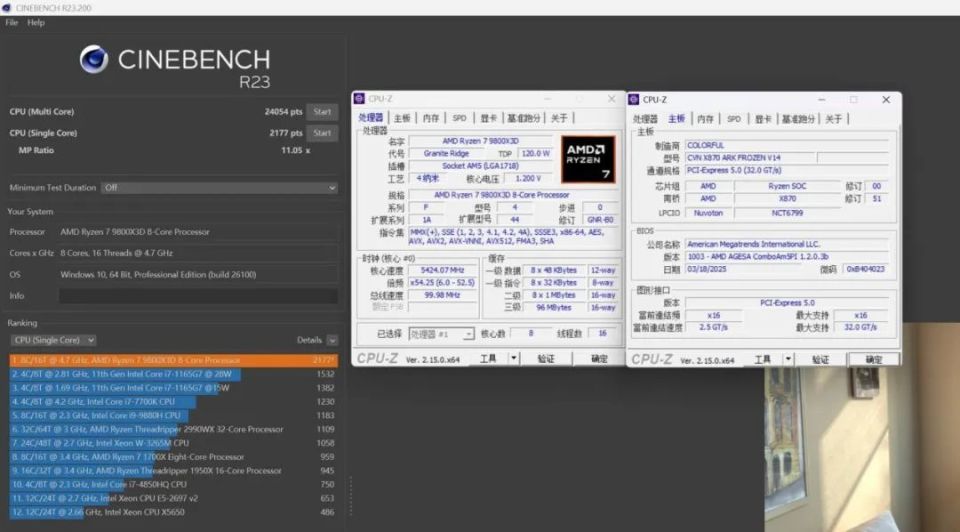This screenshot has width=960, height=532.
Task: Click the right CPU-Z window title icon
Action: pyautogui.click(x=634, y=99)
